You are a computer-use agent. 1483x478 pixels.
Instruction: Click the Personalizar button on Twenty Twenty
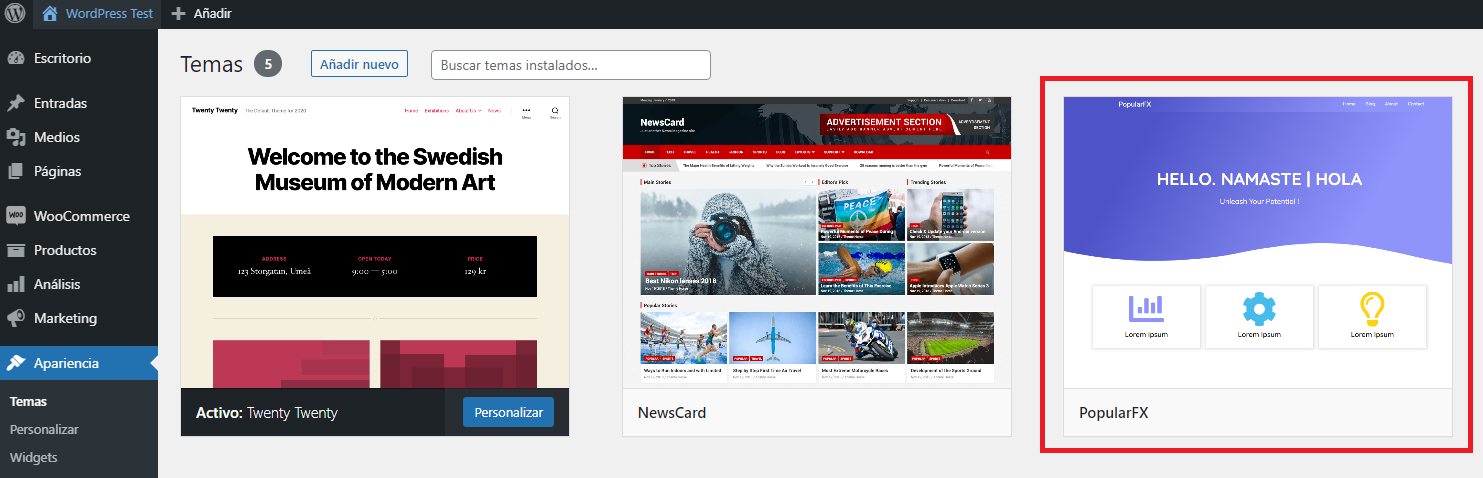coord(508,412)
